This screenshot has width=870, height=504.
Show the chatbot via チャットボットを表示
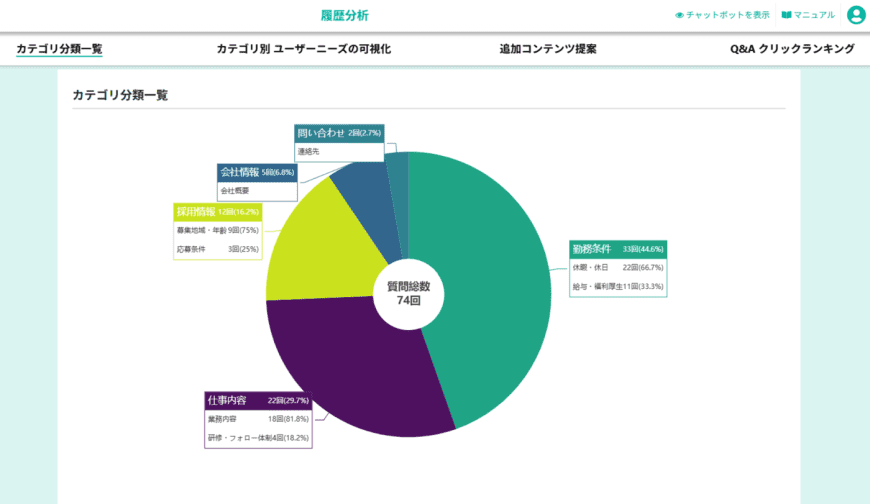tap(722, 15)
